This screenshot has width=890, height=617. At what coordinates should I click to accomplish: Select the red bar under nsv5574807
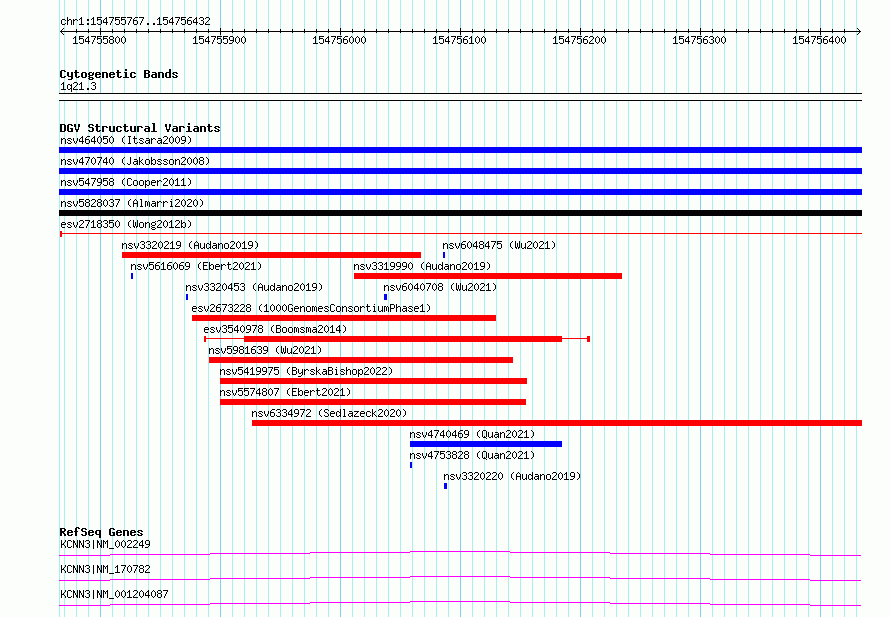click(373, 402)
